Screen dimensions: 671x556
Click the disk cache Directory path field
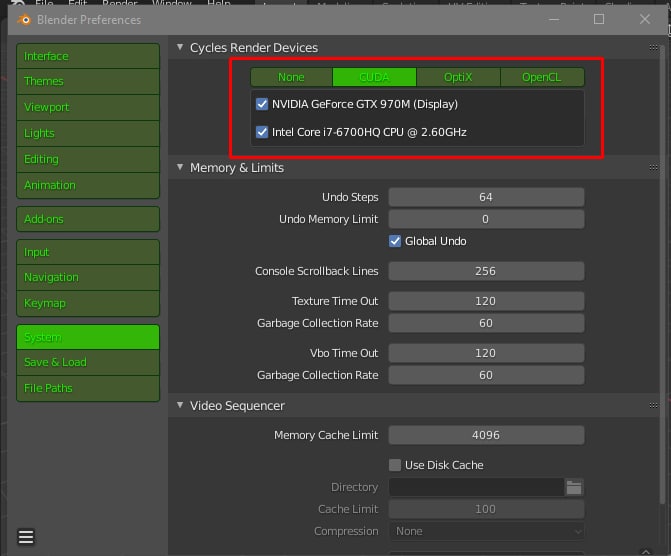click(476, 487)
